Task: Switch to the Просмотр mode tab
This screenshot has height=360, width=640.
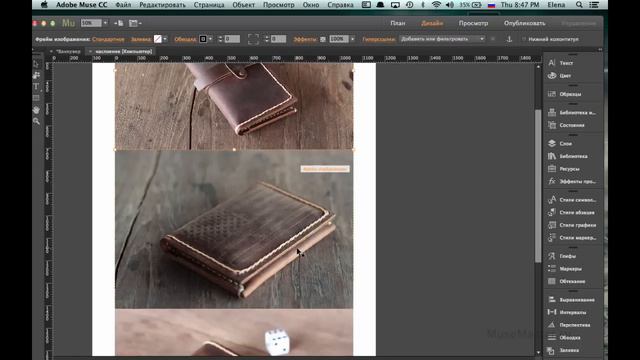Action: [x=473, y=23]
